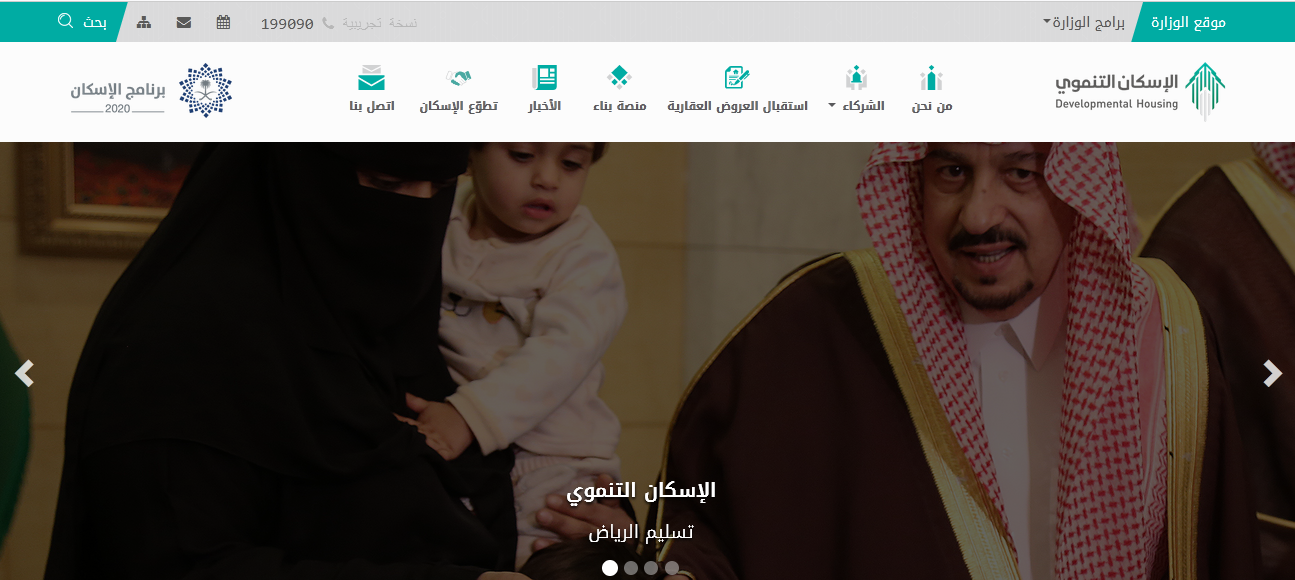This screenshot has width=1295, height=580.
Task: Click the envelope mail icon in top bar
Action: (x=184, y=22)
